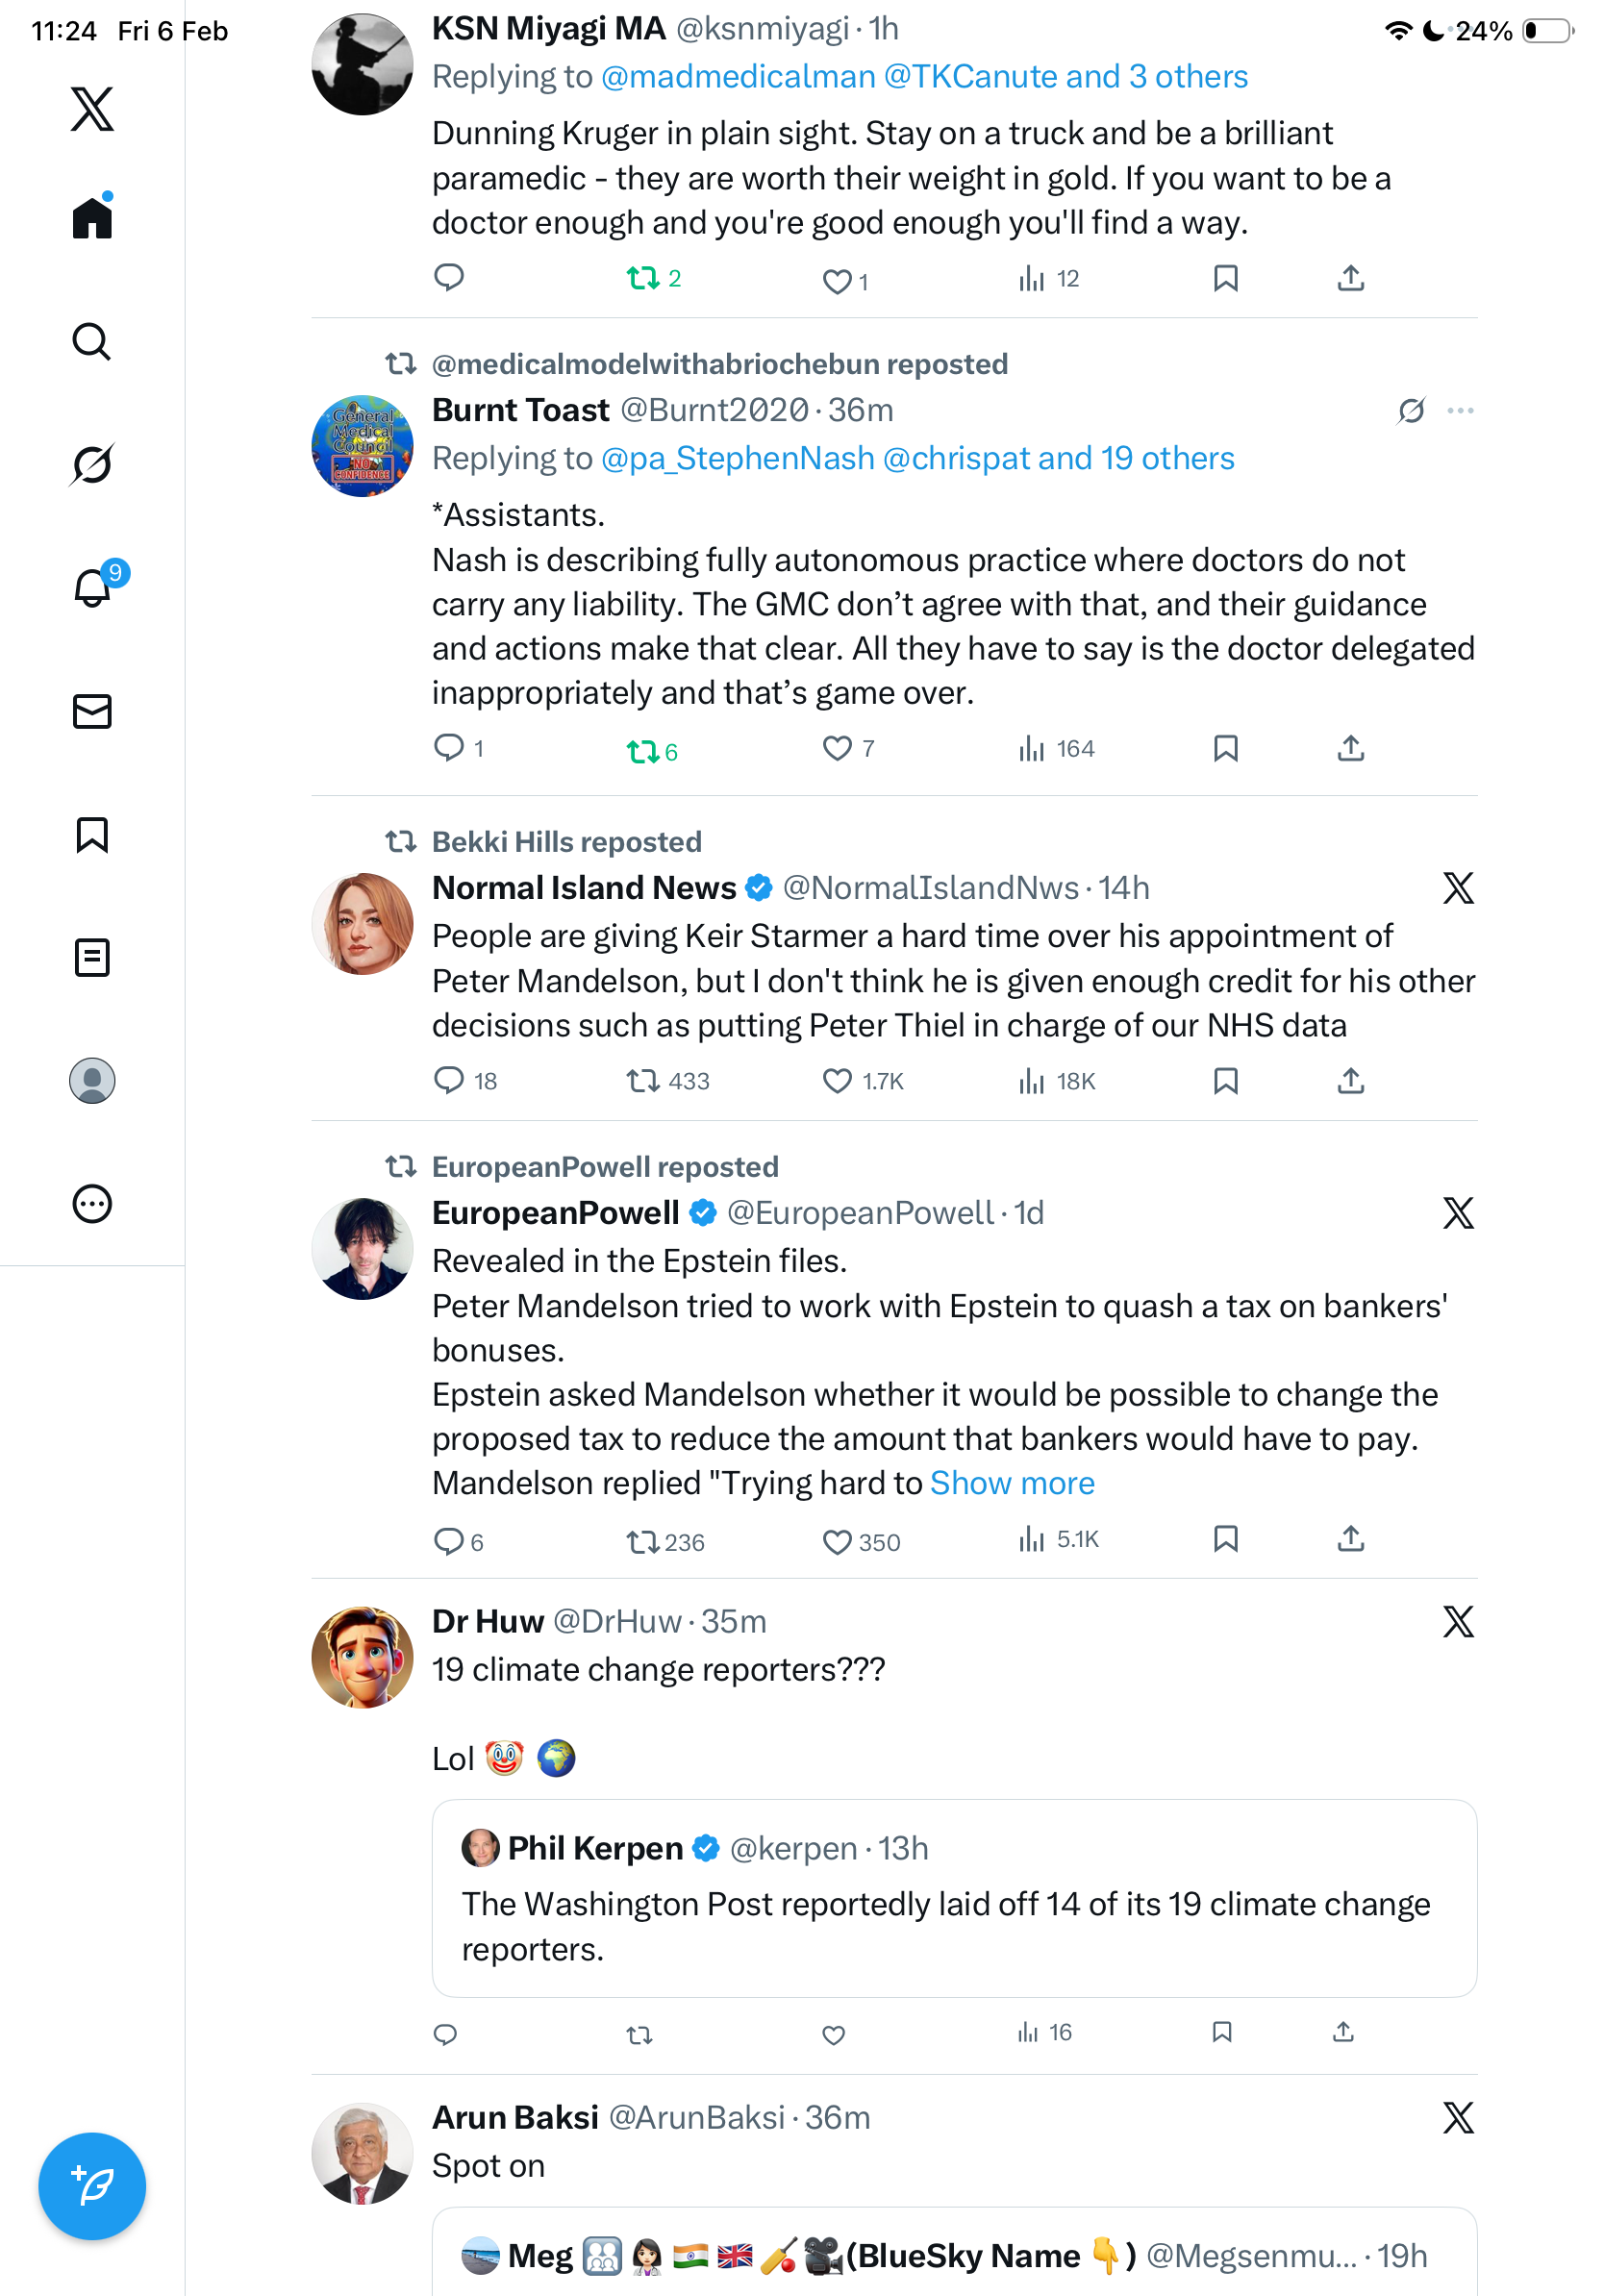Open the Grok icon in sidebar
The image size is (1604, 2296).
92,465
